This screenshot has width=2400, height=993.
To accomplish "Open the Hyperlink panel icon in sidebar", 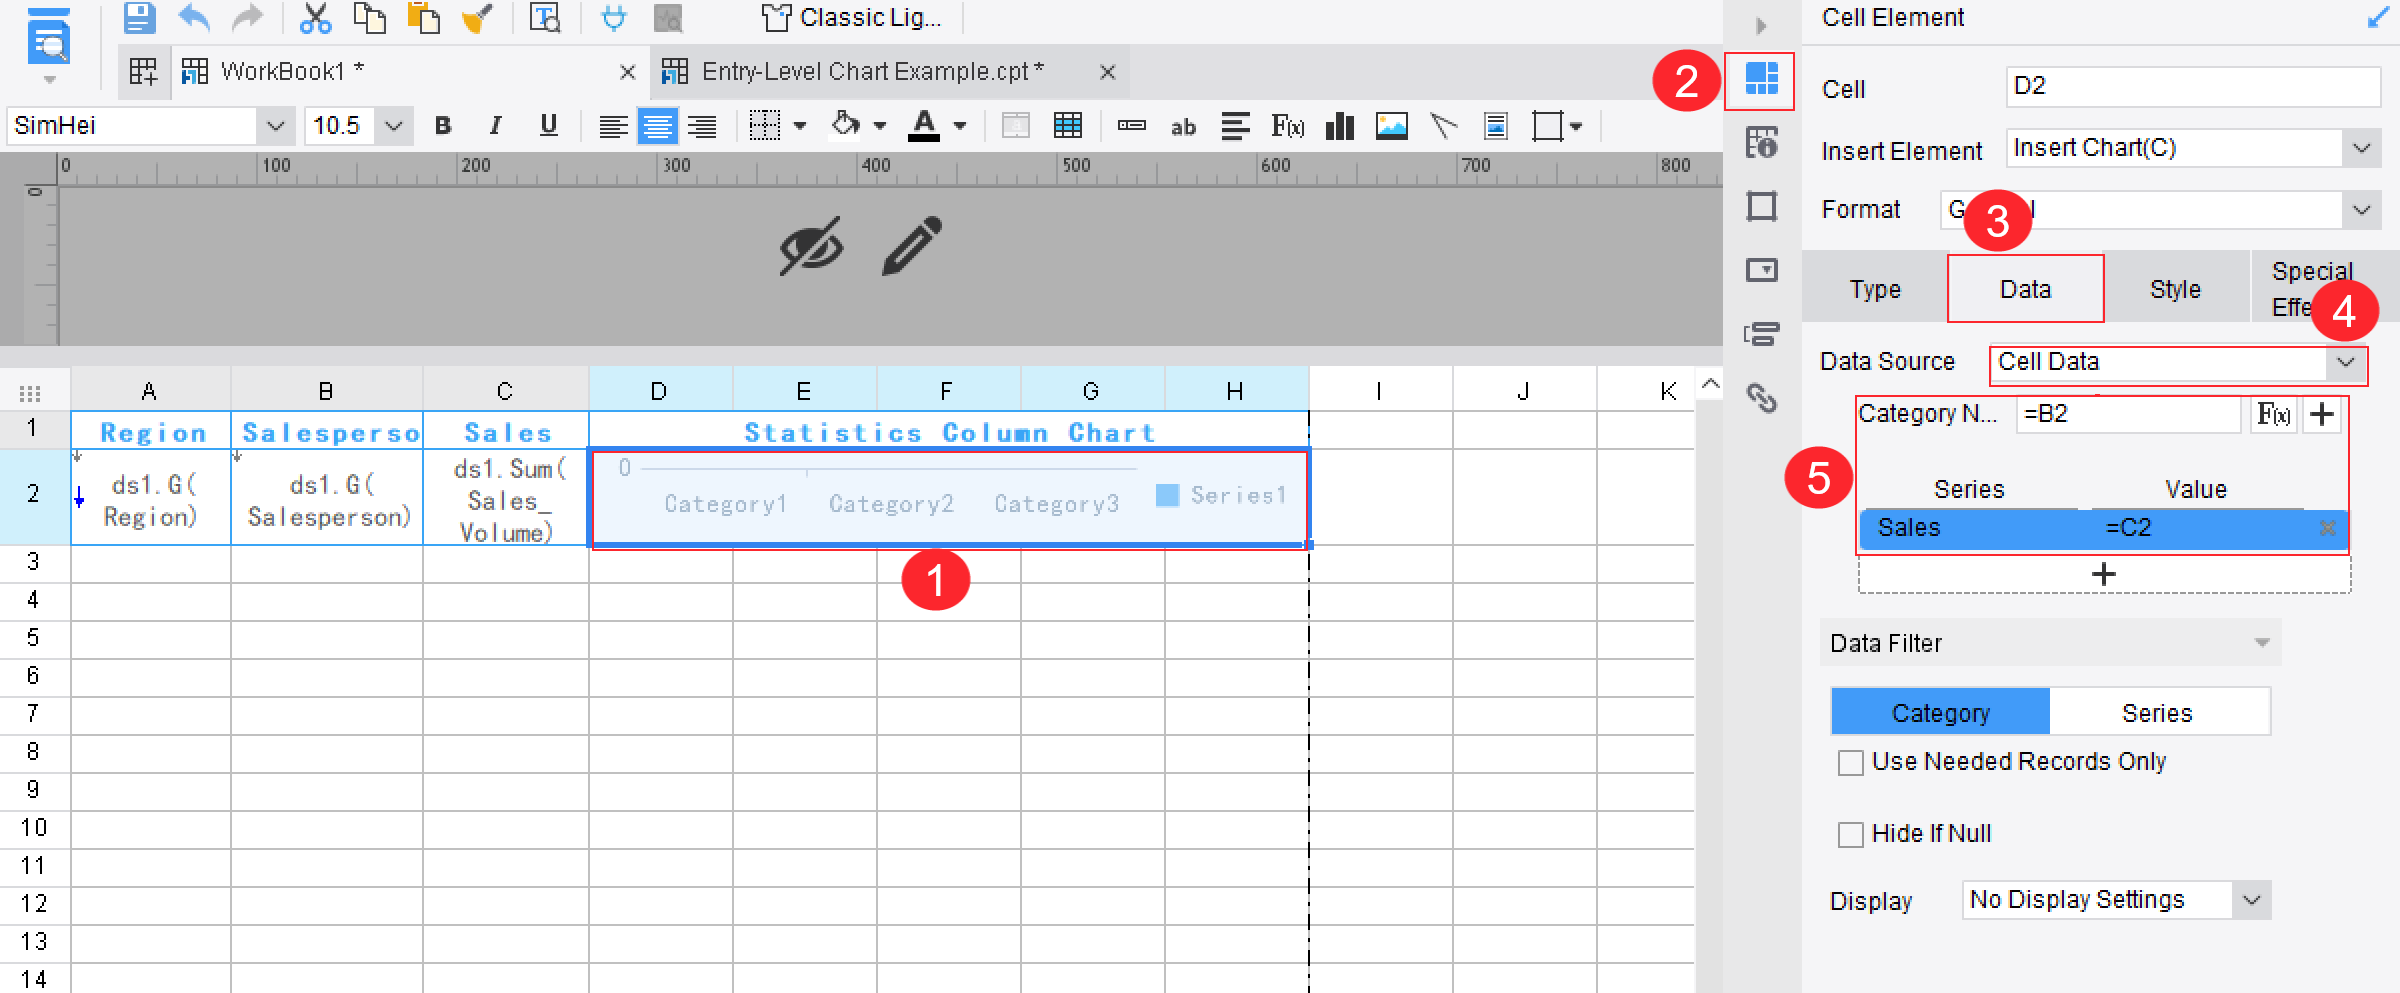I will [x=1761, y=398].
